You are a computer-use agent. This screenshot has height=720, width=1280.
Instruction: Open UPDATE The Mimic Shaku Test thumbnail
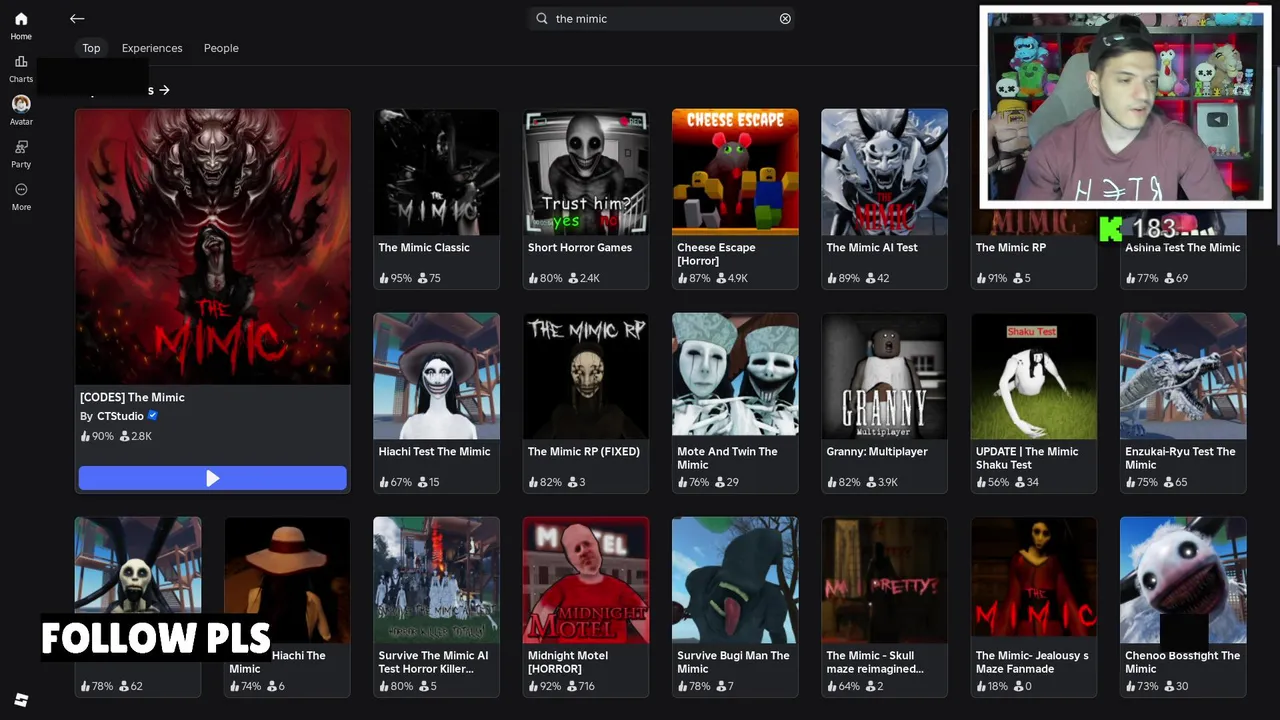coord(1034,375)
